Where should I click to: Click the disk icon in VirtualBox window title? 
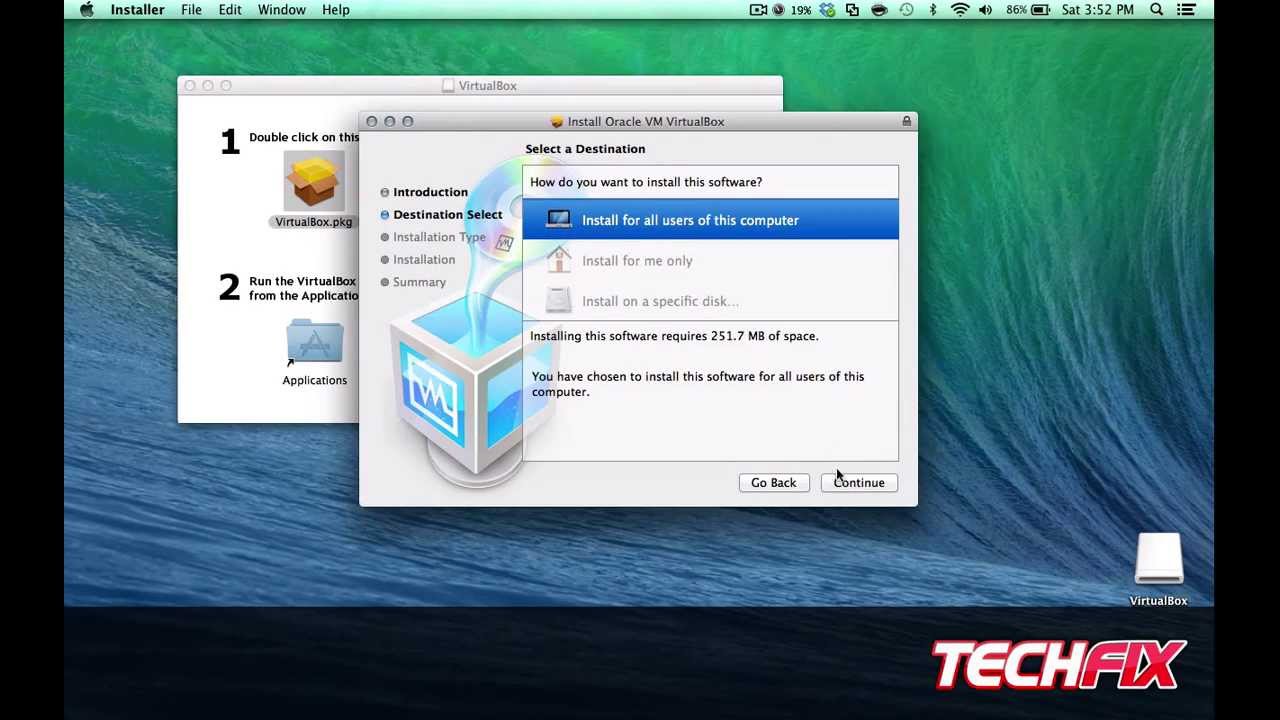pyautogui.click(x=449, y=86)
